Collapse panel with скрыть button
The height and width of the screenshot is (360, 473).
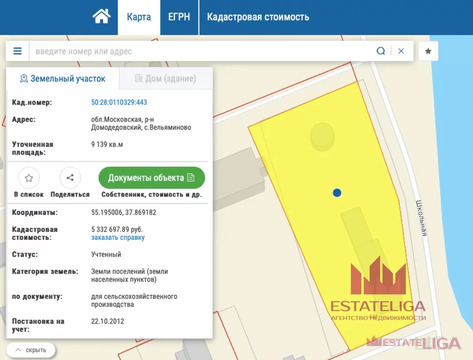31,350
